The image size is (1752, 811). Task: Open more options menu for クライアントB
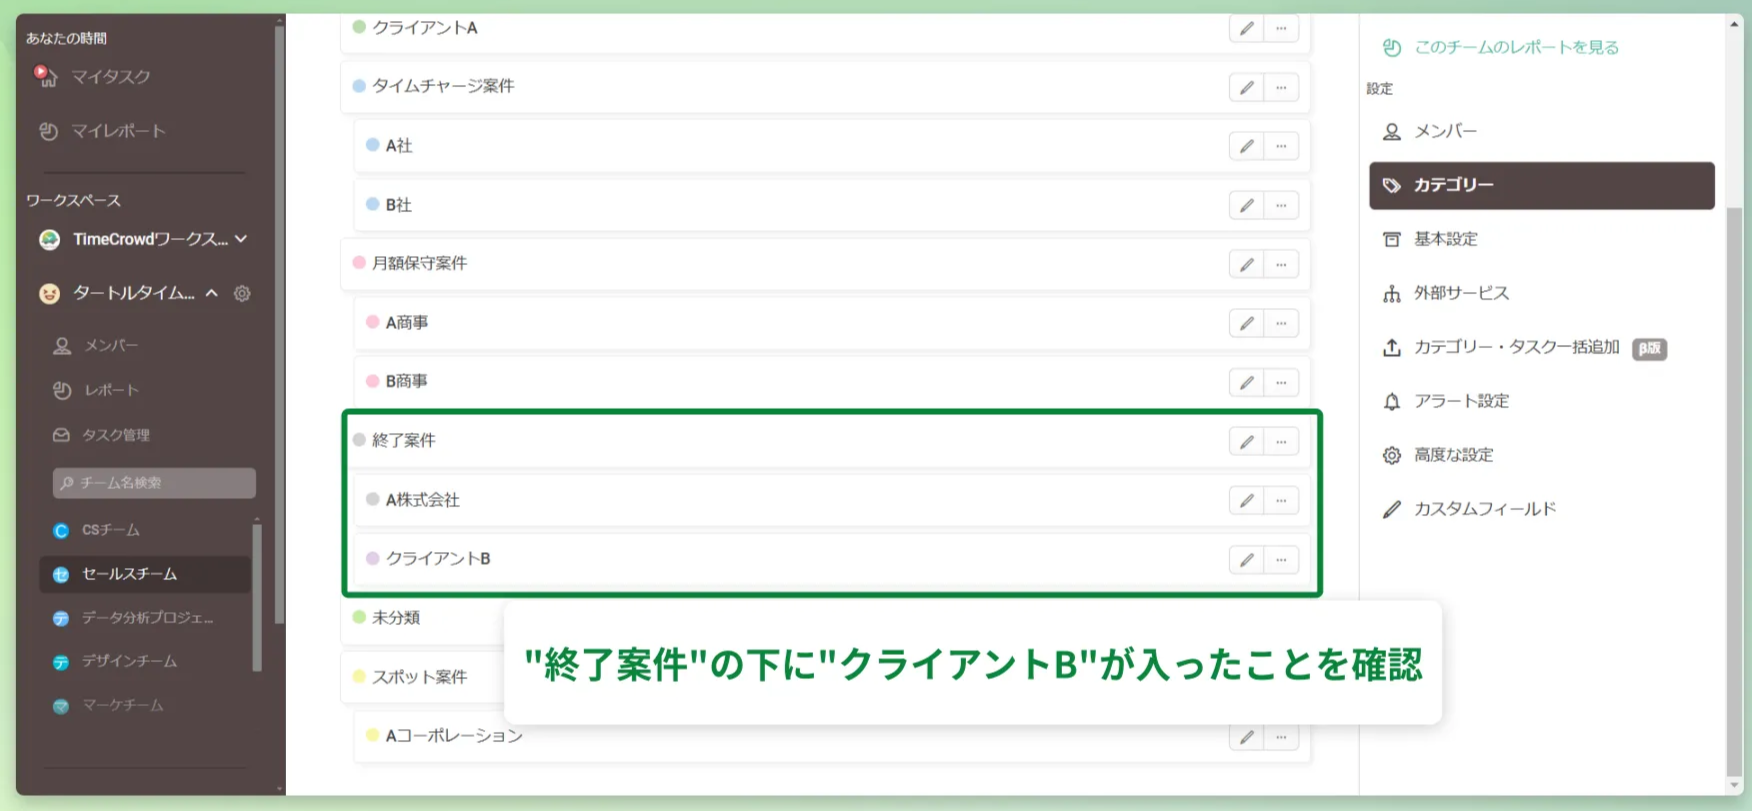[x=1281, y=559]
